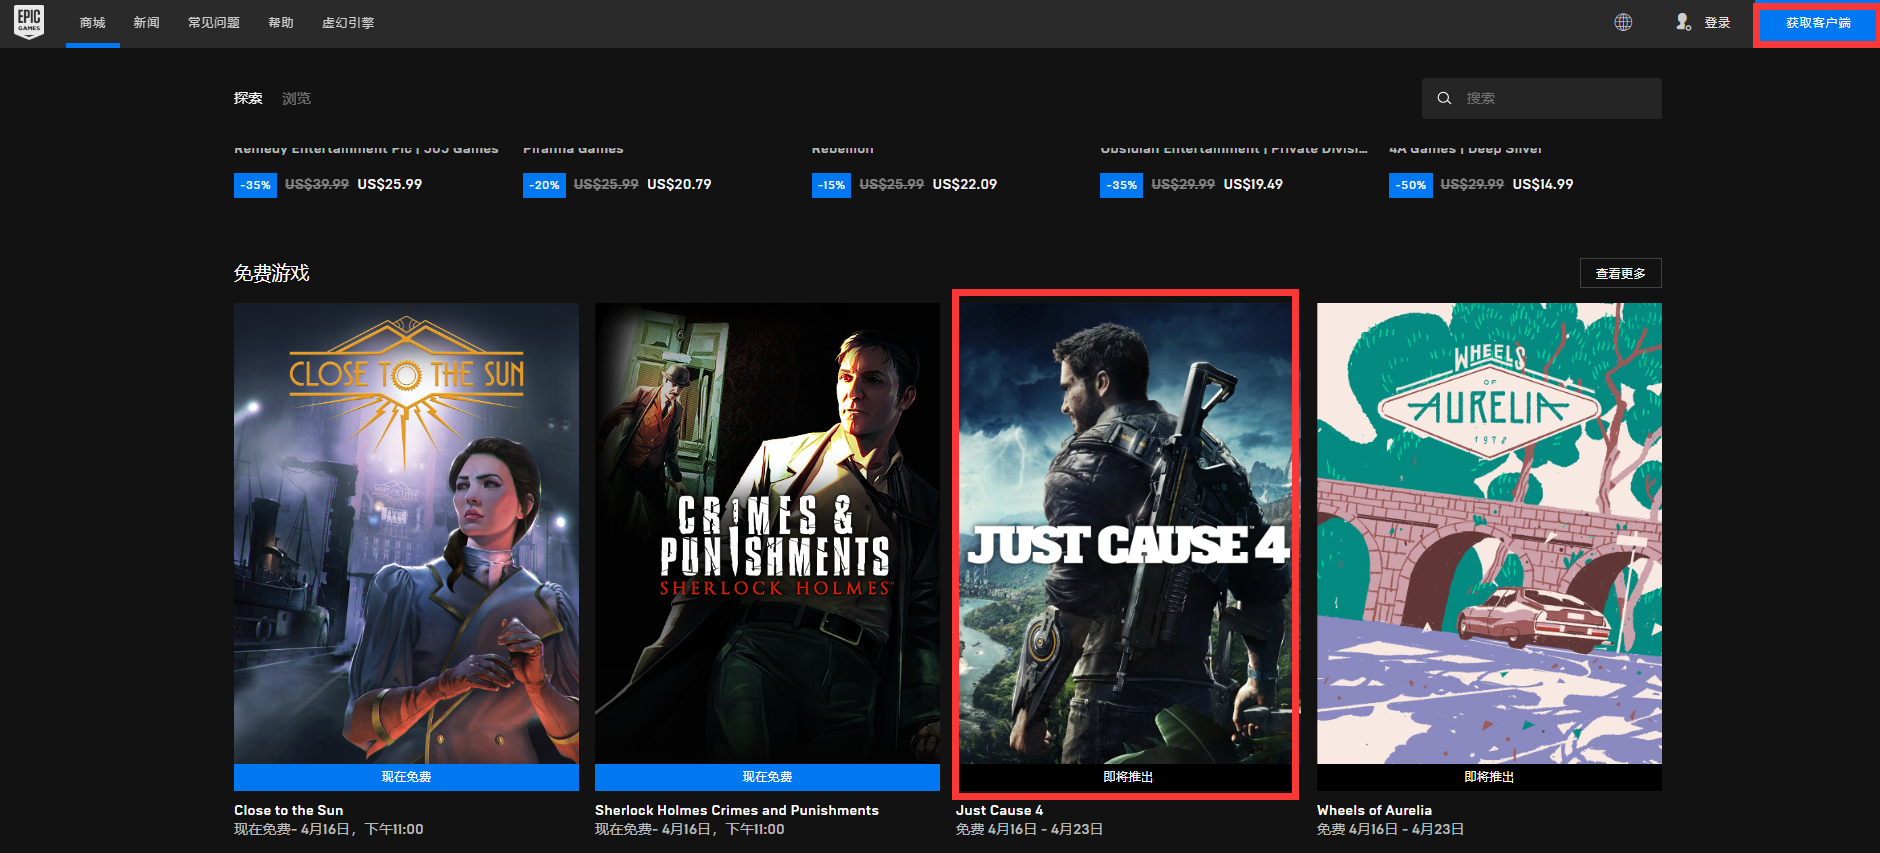Viewport: 1880px width, 853px height.
Task: Select the -35% discount badge beside US$25.99
Action: [x=255, y=185]
